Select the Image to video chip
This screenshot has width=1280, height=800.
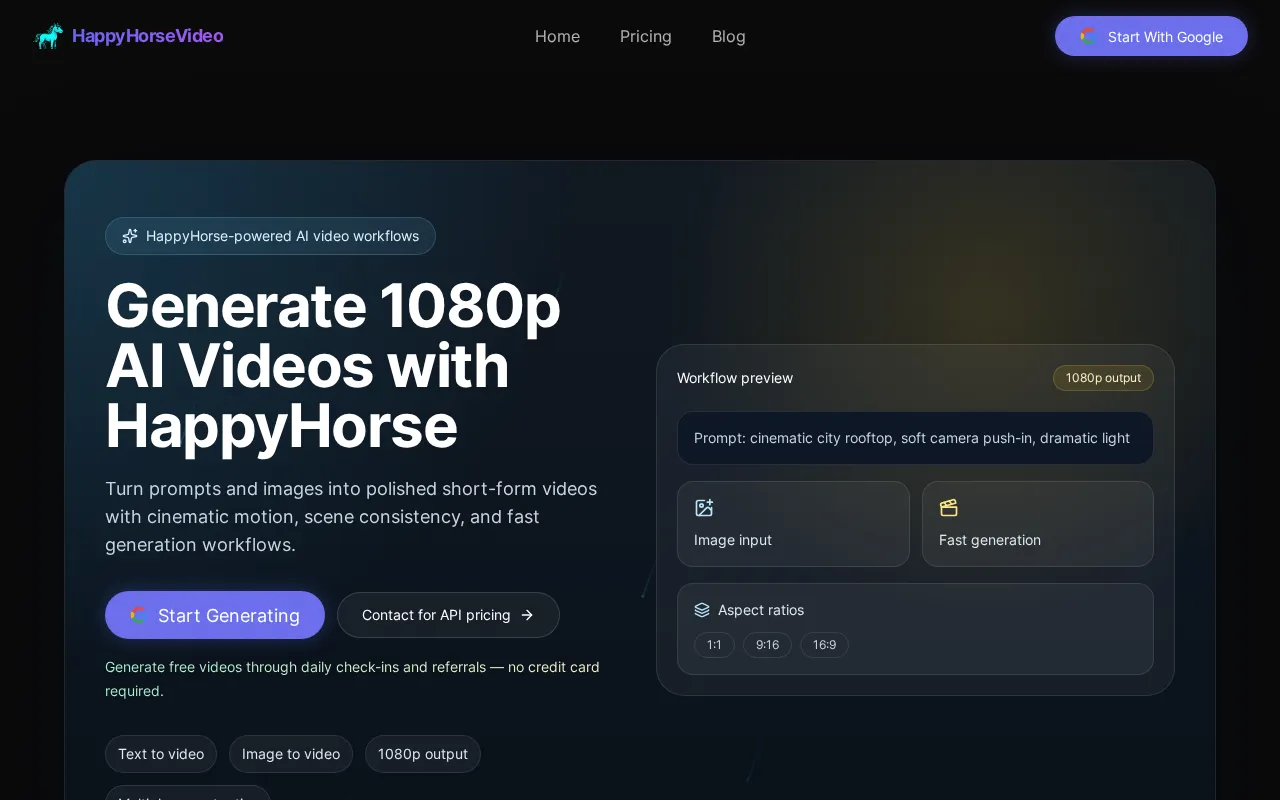291,754
